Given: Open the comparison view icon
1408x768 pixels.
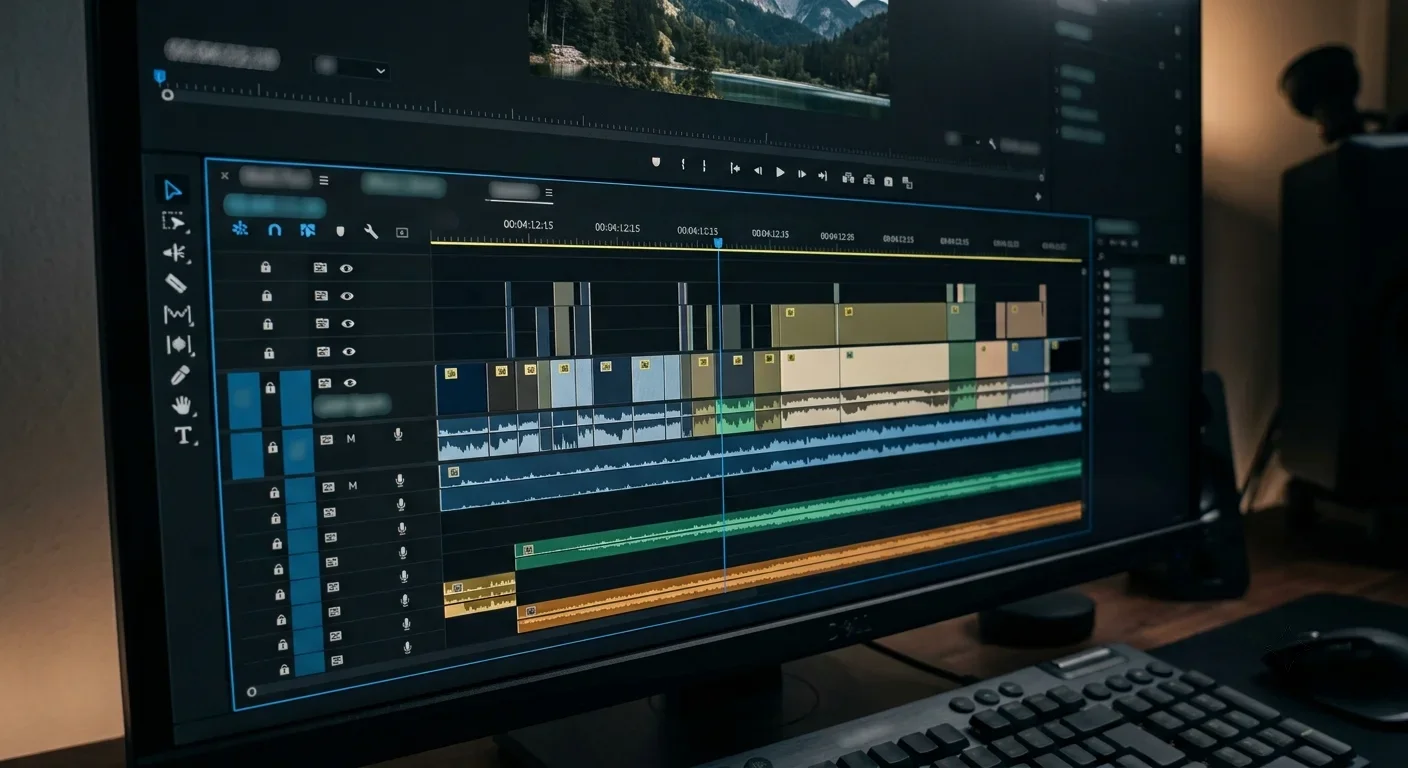Looking at the screenshot, I should [x=907, y=182].
